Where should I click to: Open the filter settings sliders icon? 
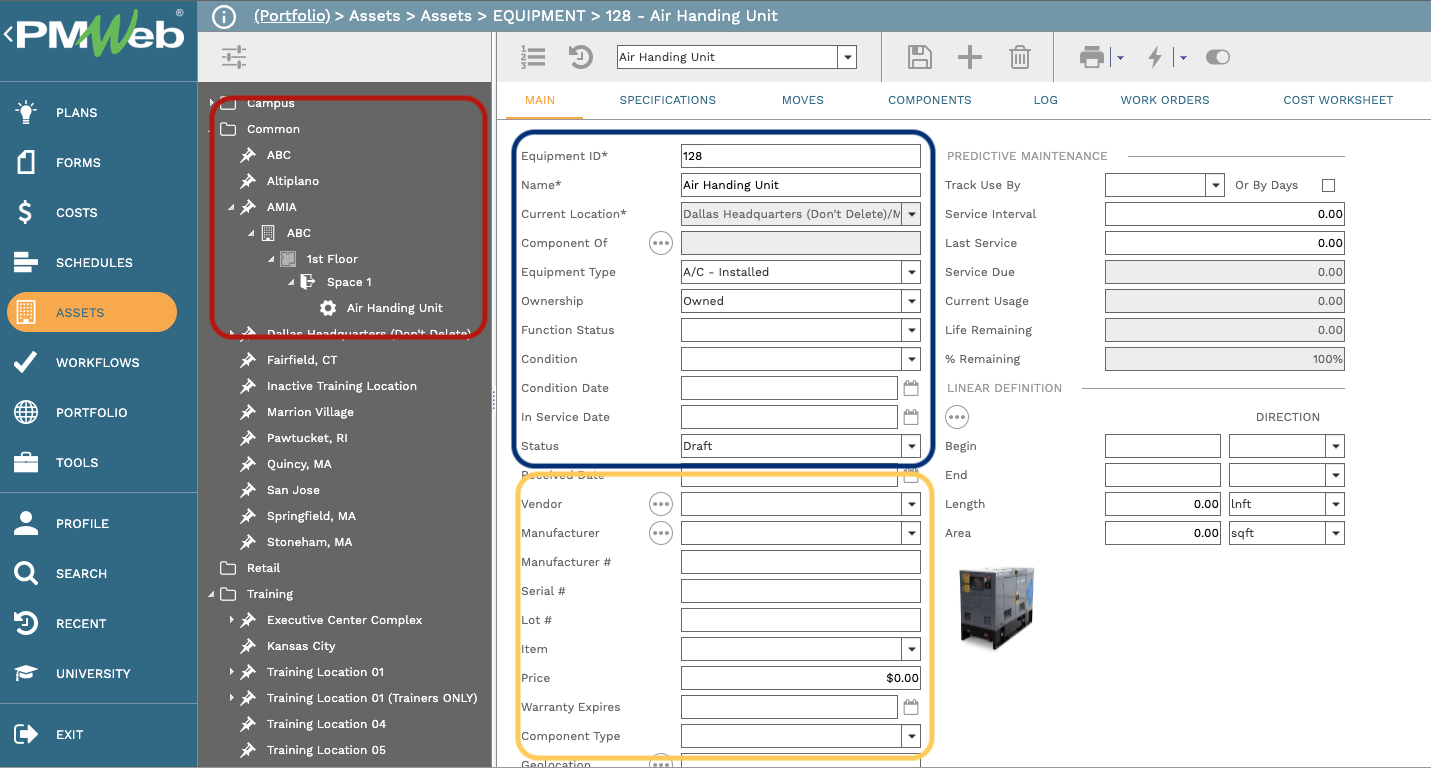click(x=234, y=57)
